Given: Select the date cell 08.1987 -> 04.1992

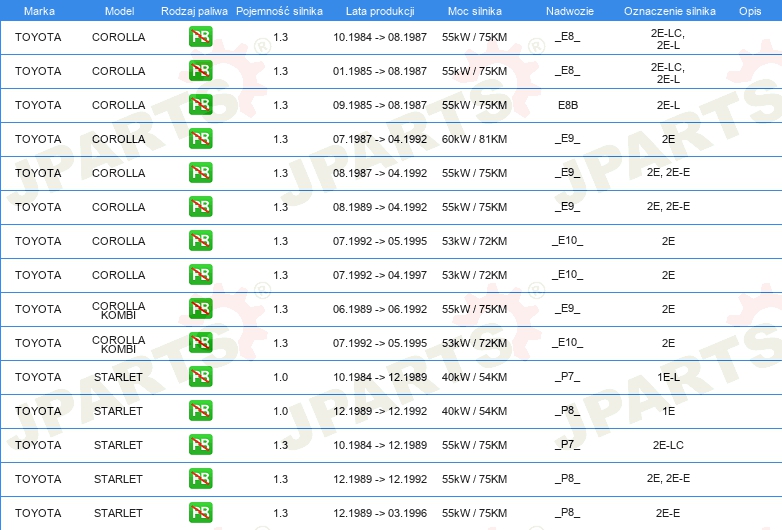Looking at the screenshot, I should (x=380, y=173).
